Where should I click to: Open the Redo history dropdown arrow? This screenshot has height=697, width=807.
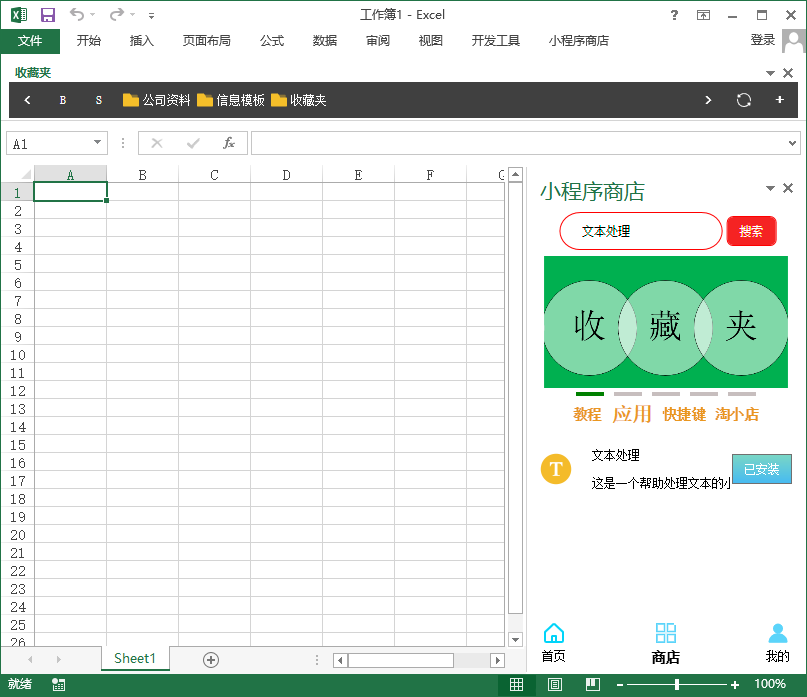click(x=133, y=14)
